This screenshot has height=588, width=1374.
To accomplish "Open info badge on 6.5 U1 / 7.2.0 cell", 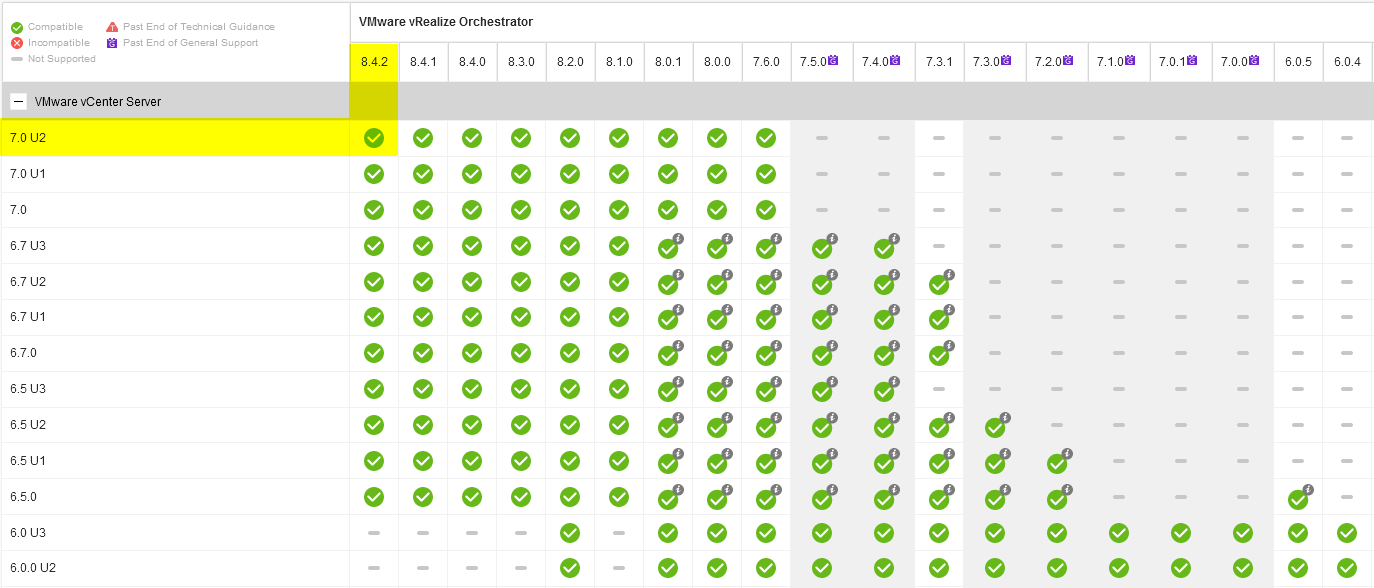I will [x=1067, y=454].
